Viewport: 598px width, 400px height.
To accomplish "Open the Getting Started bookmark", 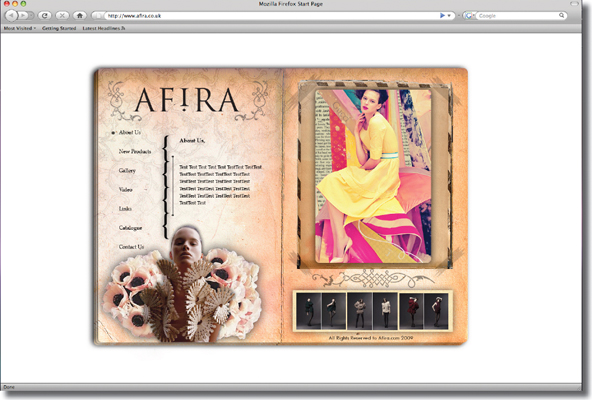I will 59,28.
